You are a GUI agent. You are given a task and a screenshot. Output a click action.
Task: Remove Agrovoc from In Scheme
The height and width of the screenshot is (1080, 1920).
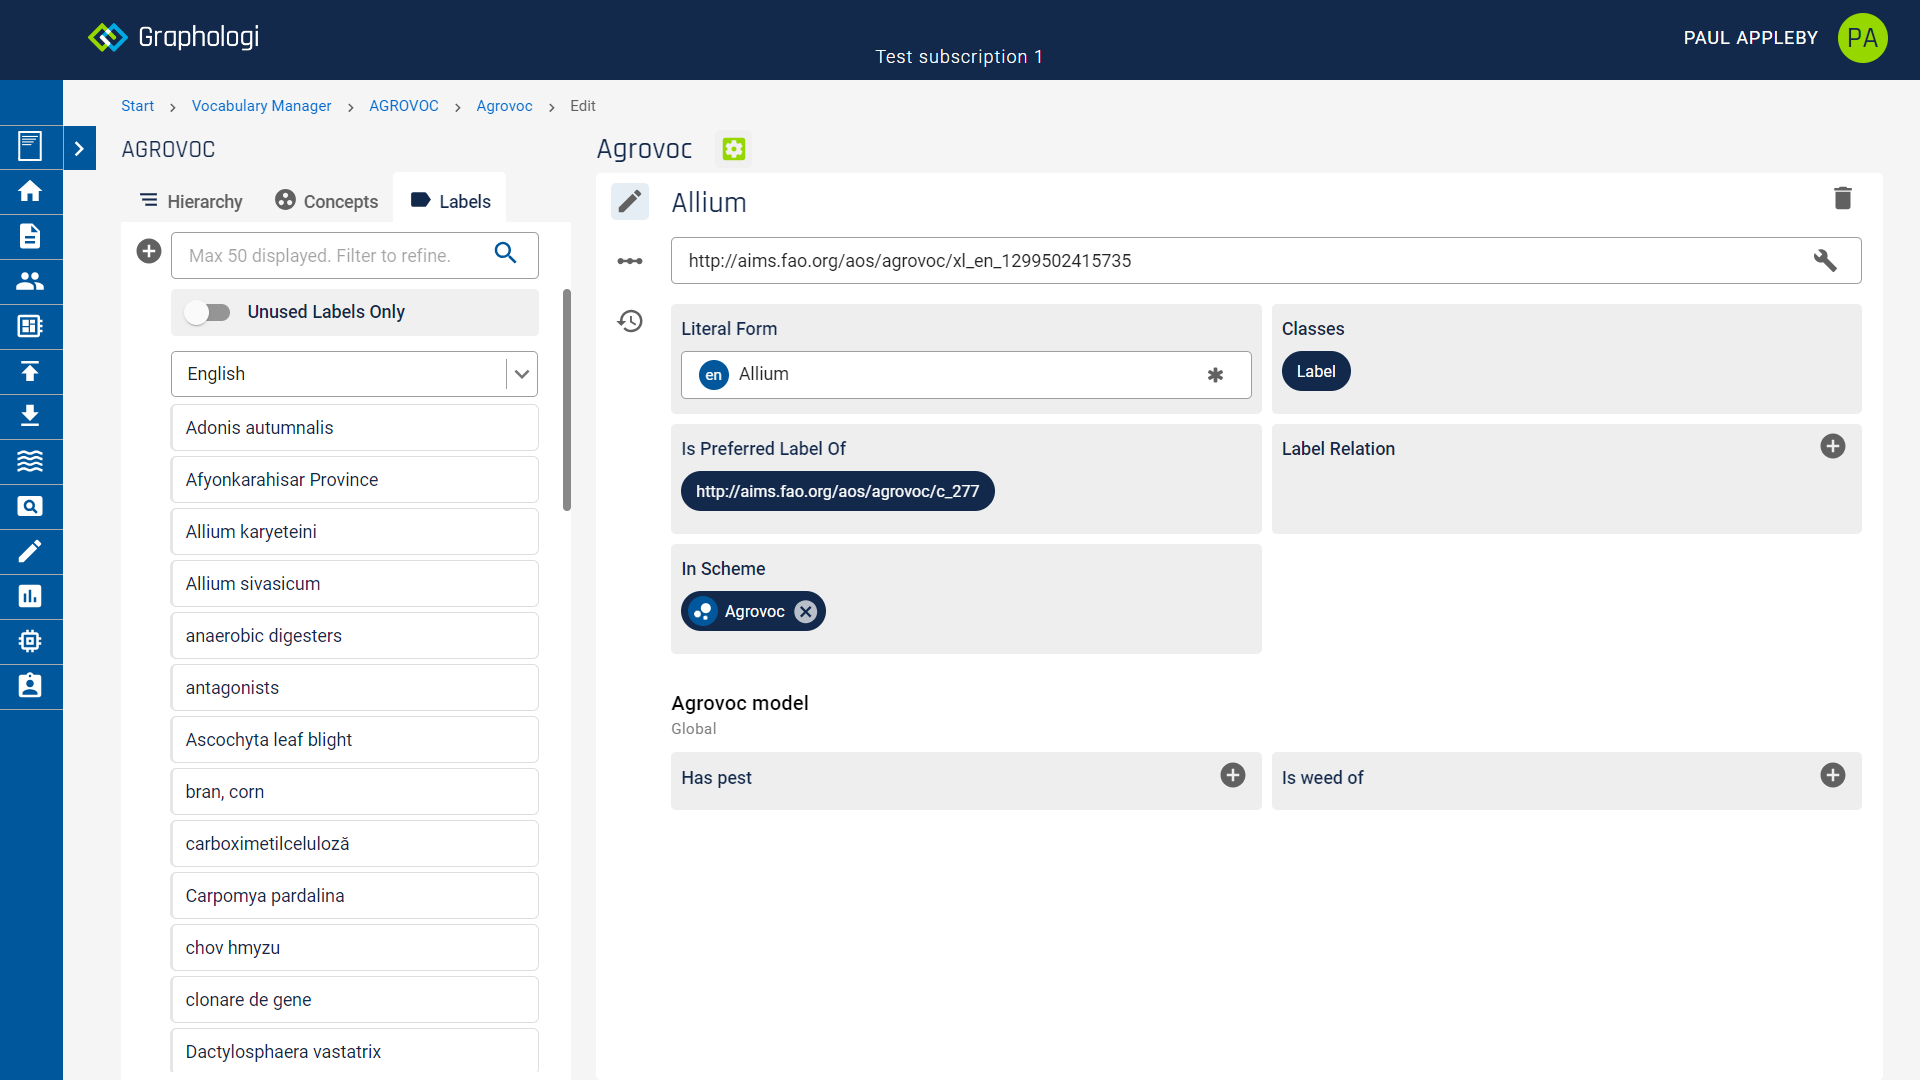tap(806, 612)
